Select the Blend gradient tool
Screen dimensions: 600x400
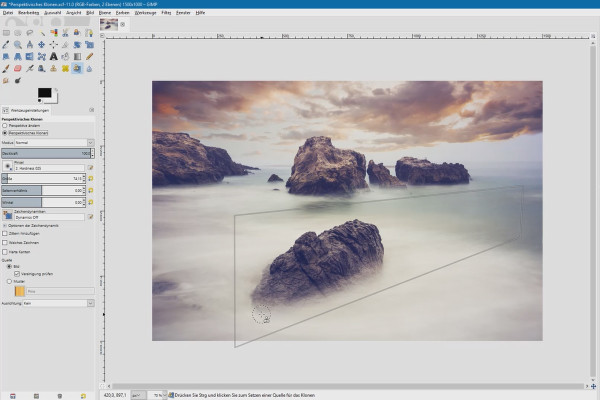77,57
